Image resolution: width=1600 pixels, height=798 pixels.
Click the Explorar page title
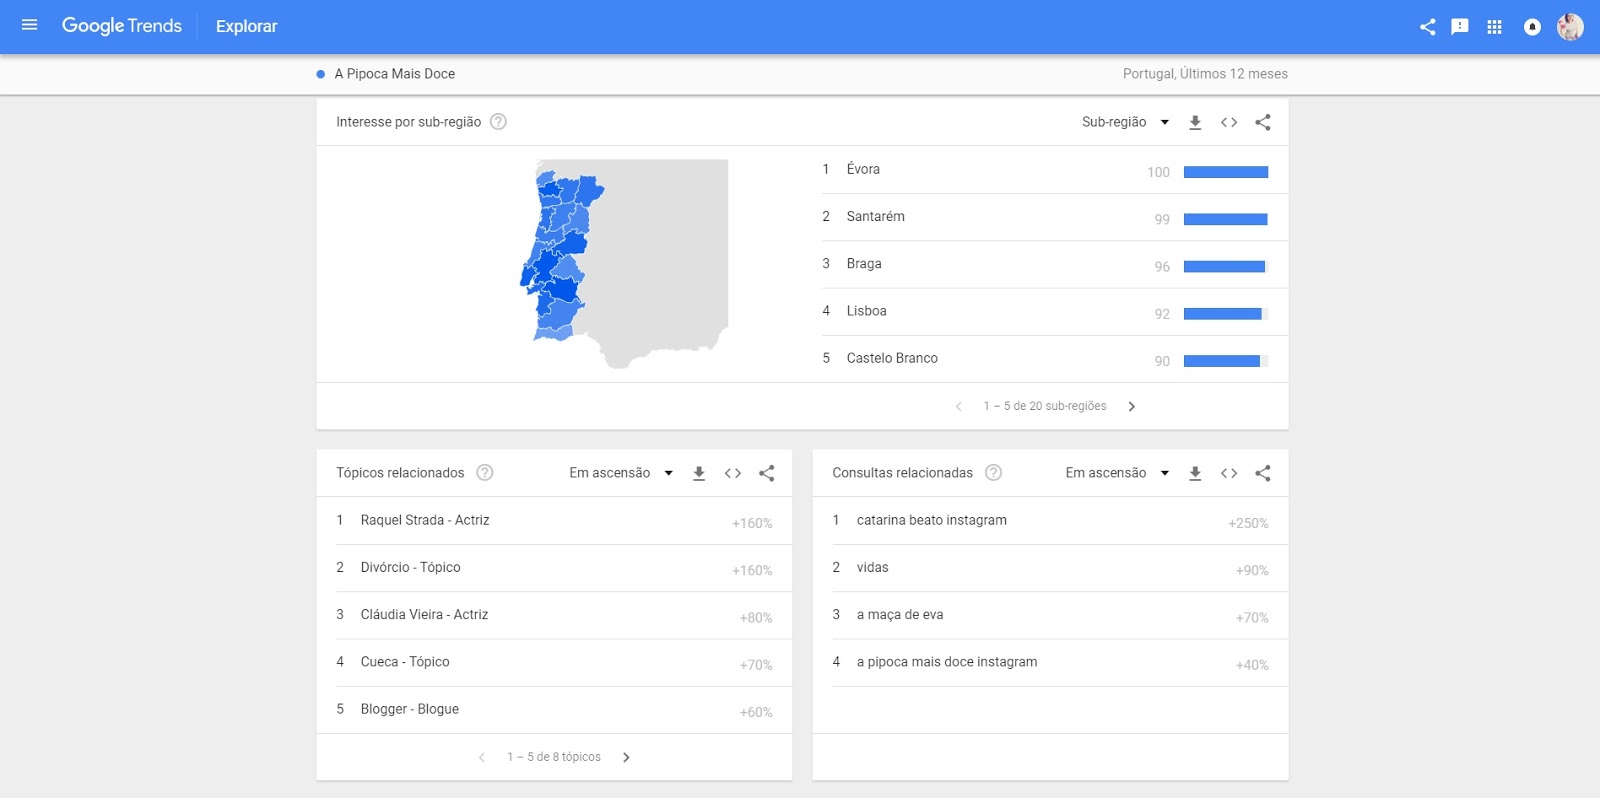(246, 26)
